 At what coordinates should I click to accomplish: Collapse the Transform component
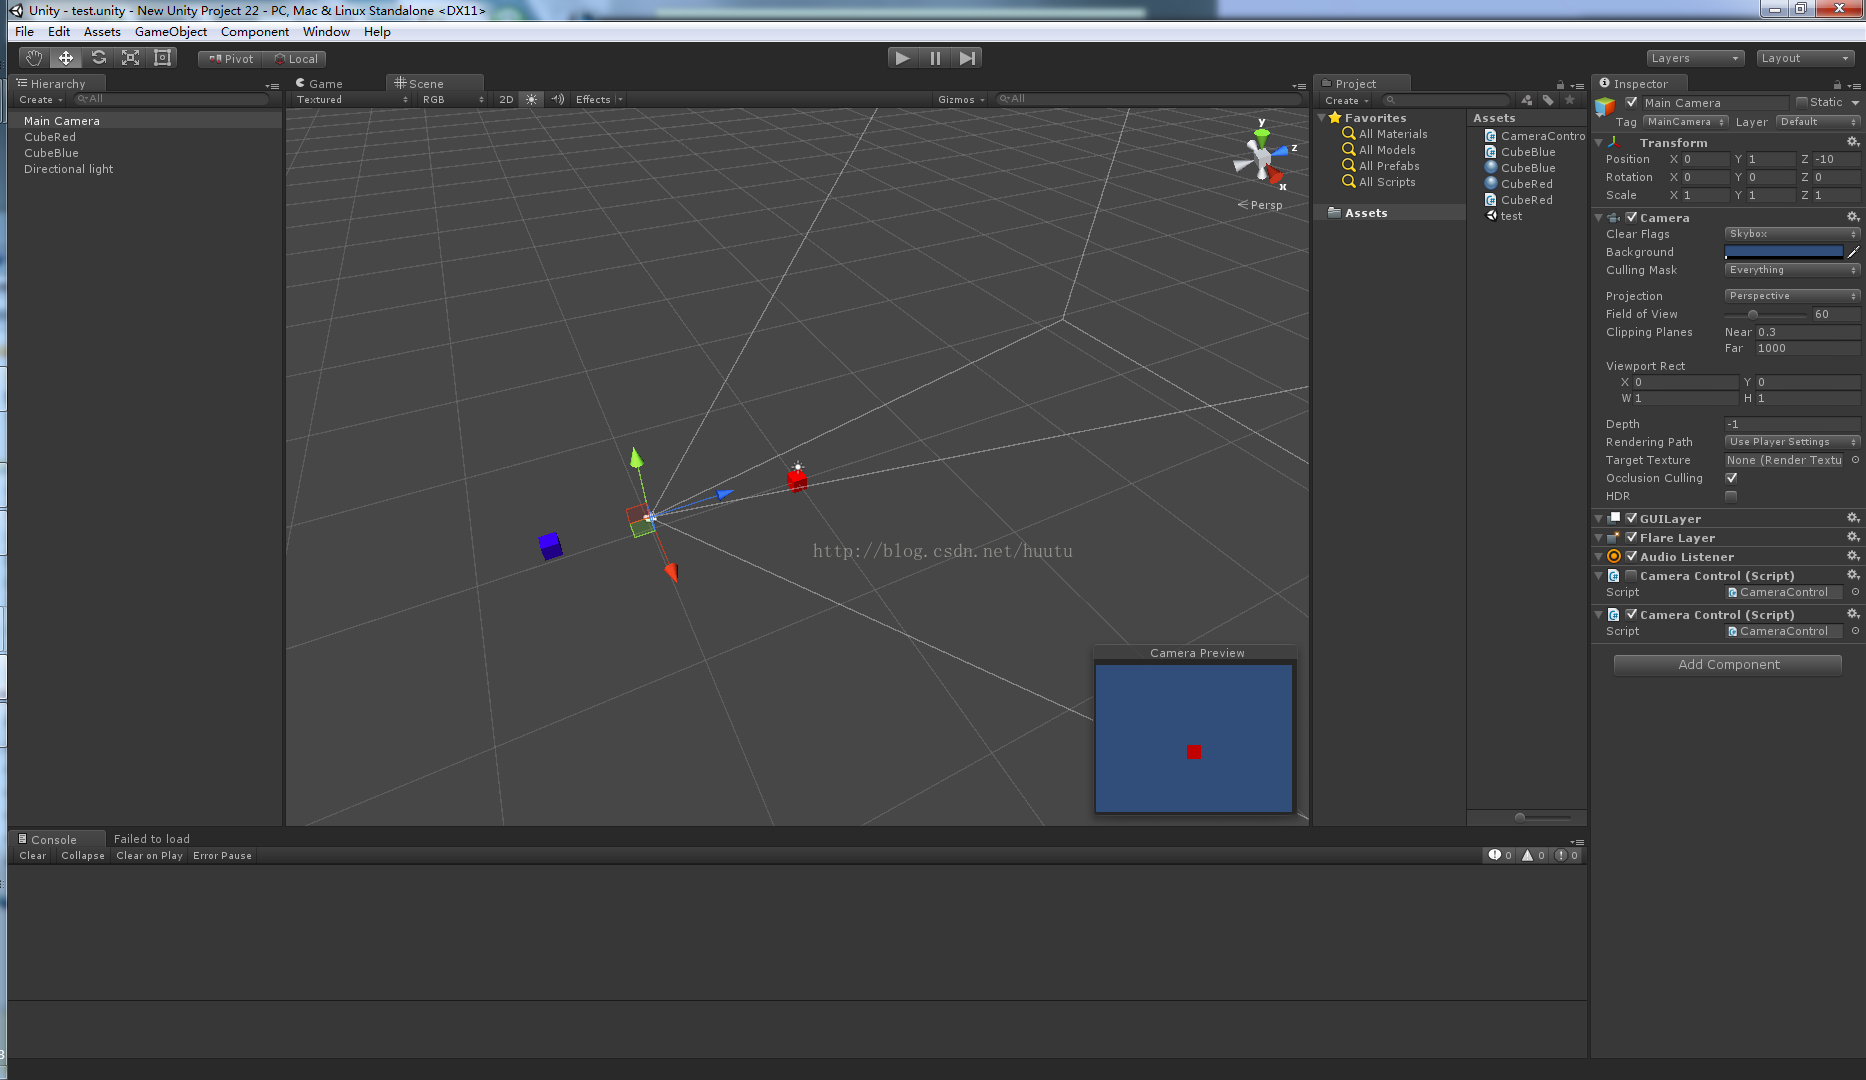[1598, 143]
